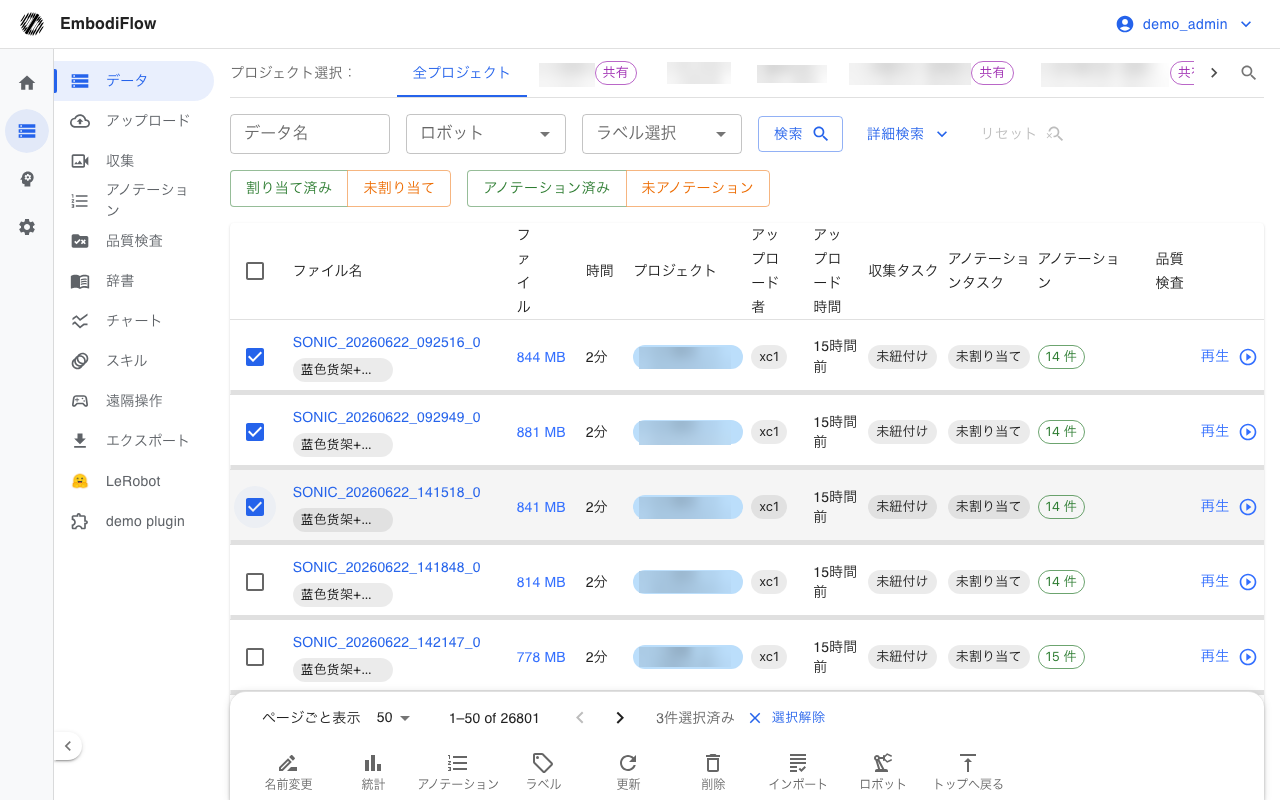The height and width of the screenshot is (800, 1280).
Task: Change rows per page from 50
Action: [x=394, y=718]
